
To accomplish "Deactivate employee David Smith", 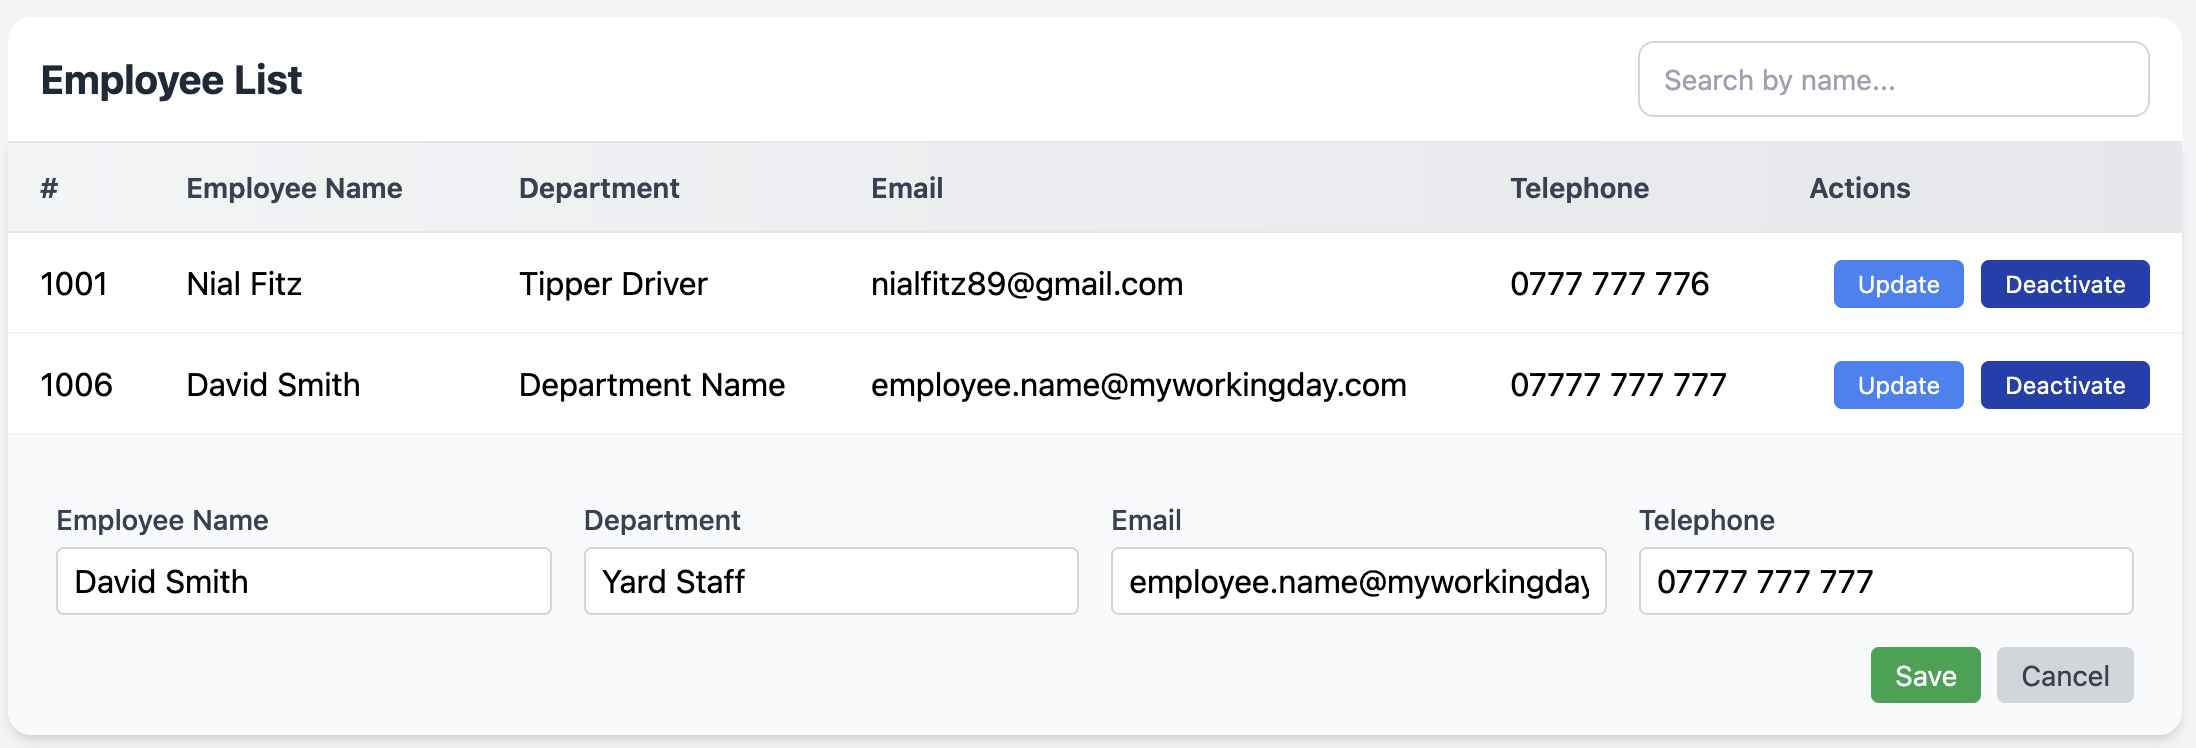I will coord(2064,386).
